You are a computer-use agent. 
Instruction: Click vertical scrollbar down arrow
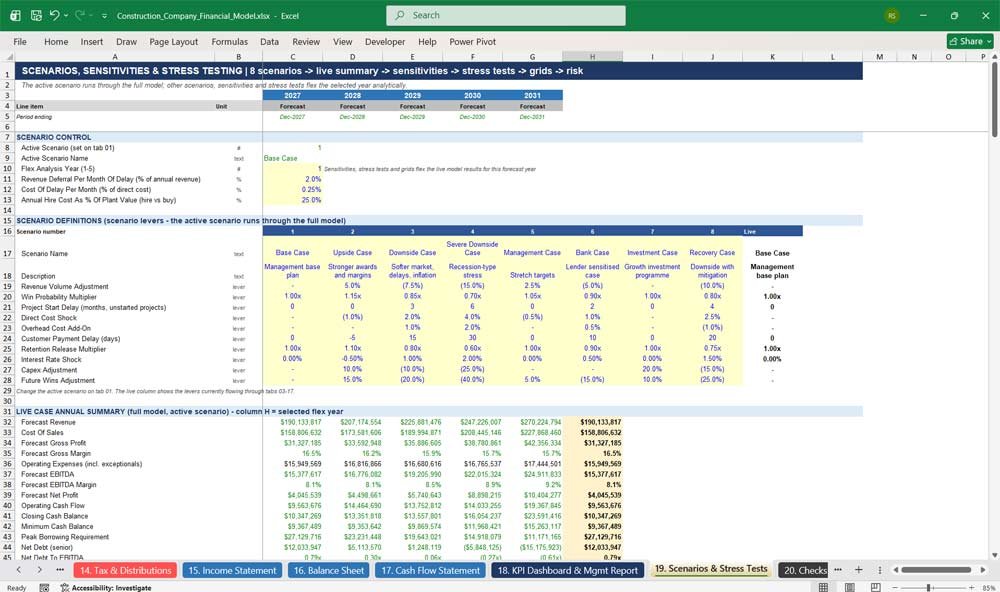(x=994, y=556)
